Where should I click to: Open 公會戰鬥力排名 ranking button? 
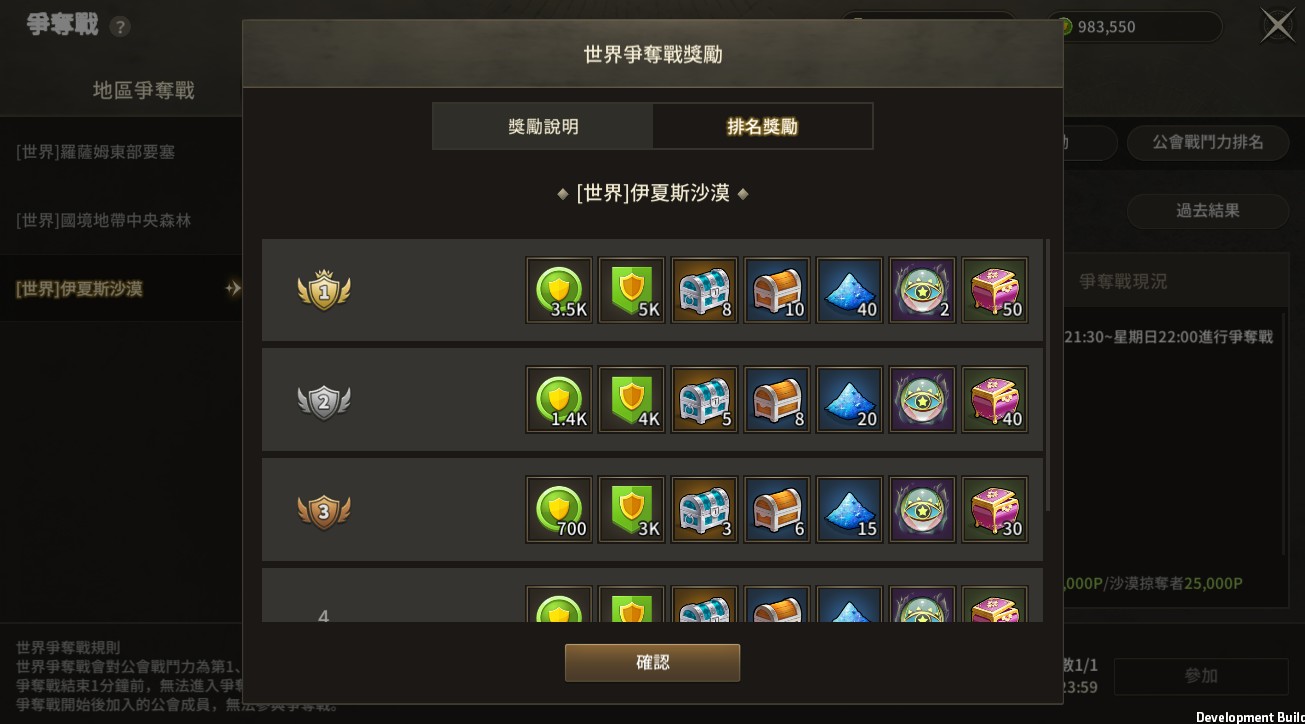click(1208, 143)
